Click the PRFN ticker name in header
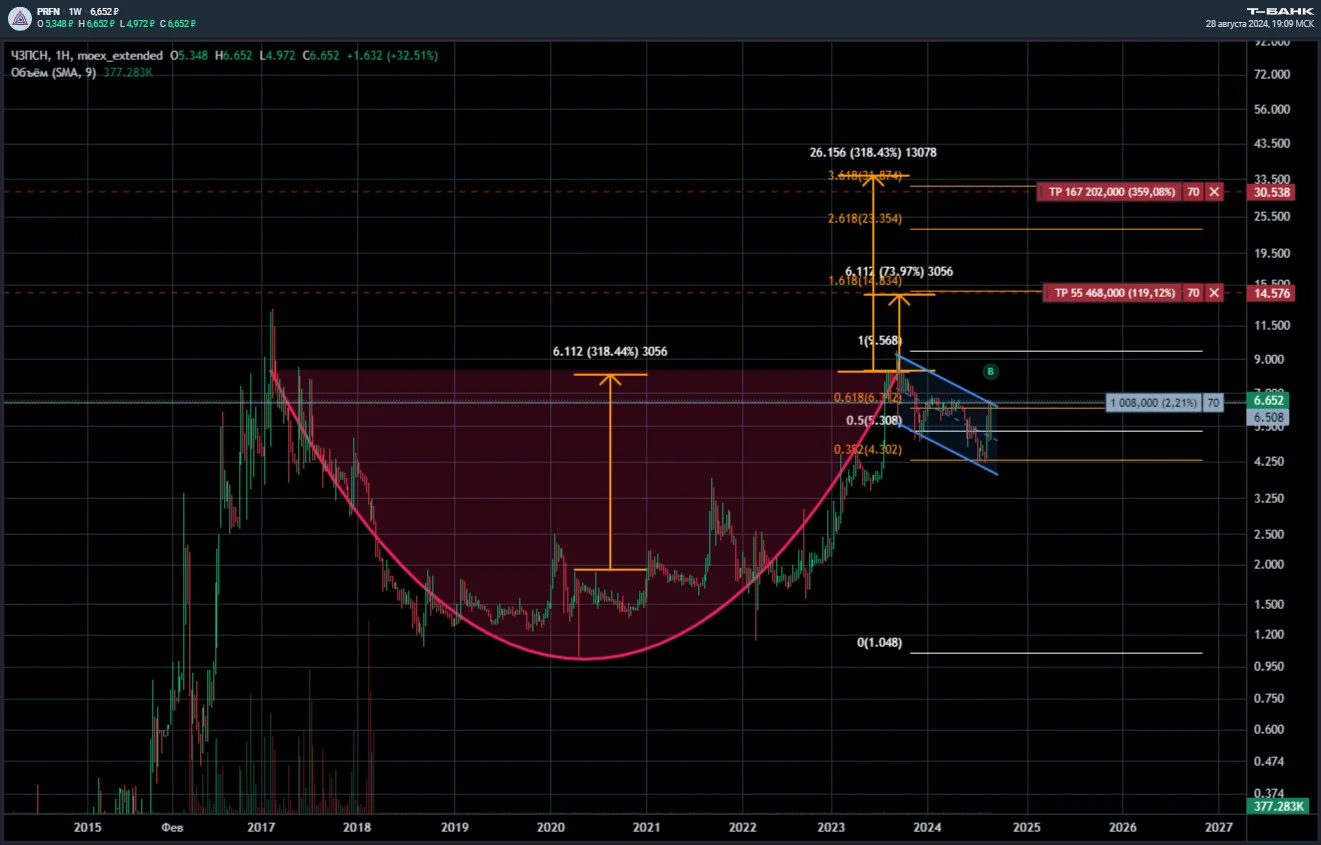1321x845 pixels. click(x=47, y=11)
